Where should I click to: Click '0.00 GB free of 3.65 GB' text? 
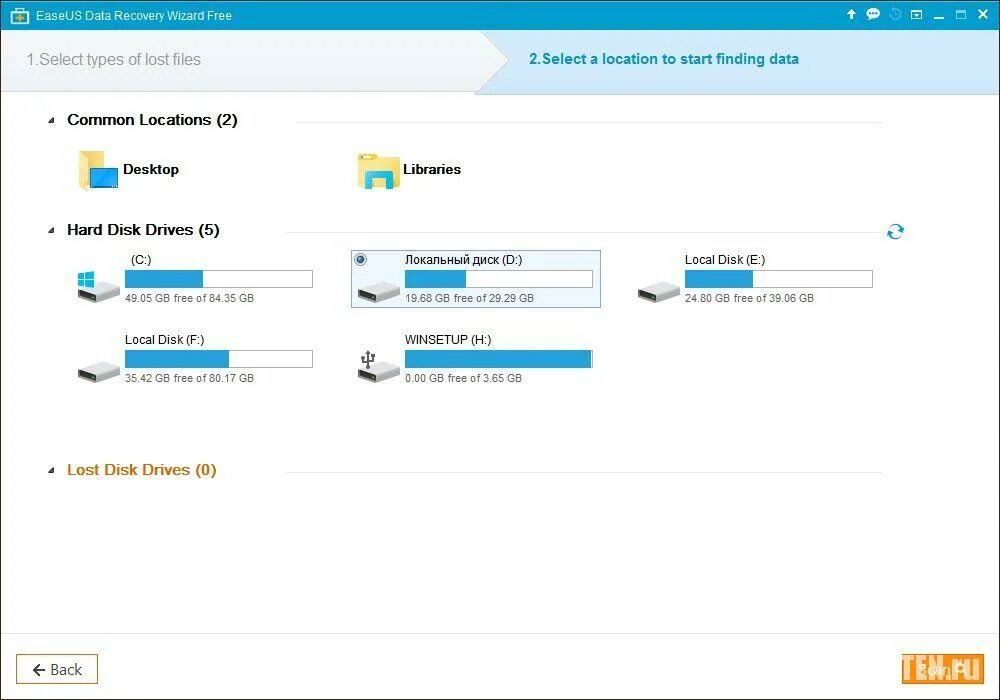pos(464,378)
